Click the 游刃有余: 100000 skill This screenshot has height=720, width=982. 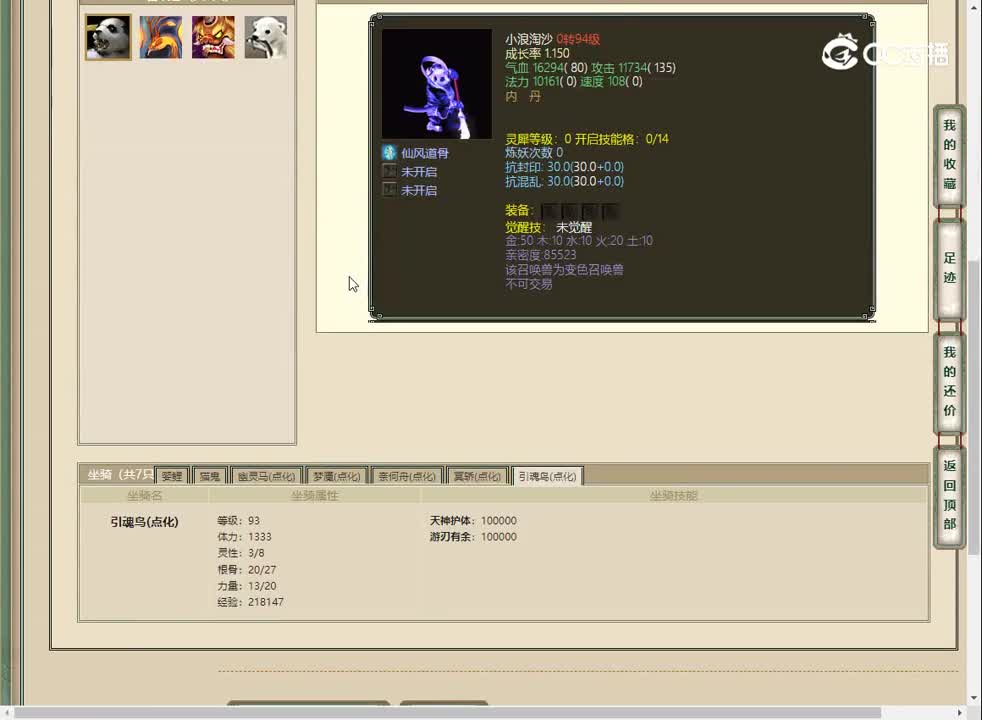(x=473, y=537)
